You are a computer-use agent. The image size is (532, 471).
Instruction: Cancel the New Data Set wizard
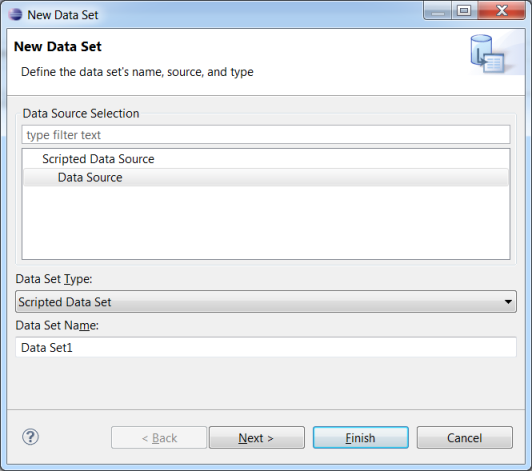(x=464, y=438)
